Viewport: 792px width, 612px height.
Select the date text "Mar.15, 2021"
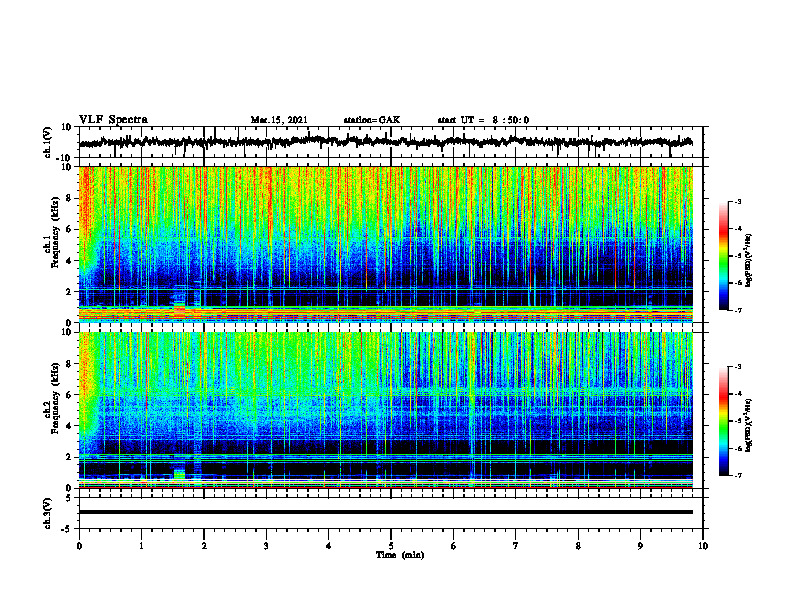(279, 120)
